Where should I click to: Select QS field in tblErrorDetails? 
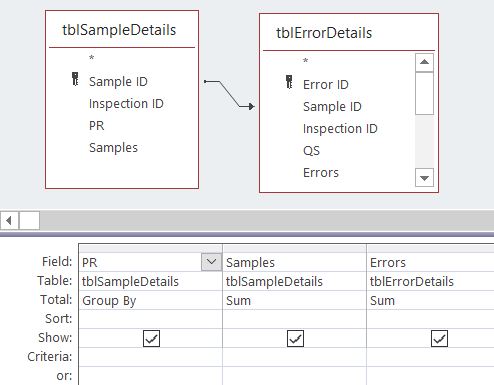coord(311,151)
